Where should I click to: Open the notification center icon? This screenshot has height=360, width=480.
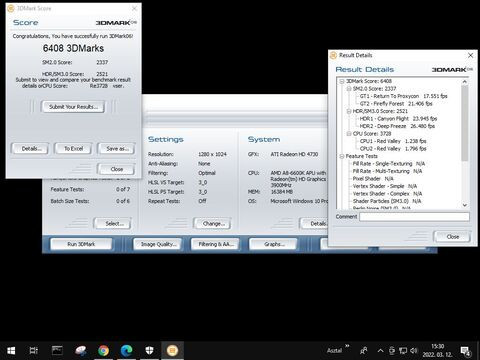[465, 351]
